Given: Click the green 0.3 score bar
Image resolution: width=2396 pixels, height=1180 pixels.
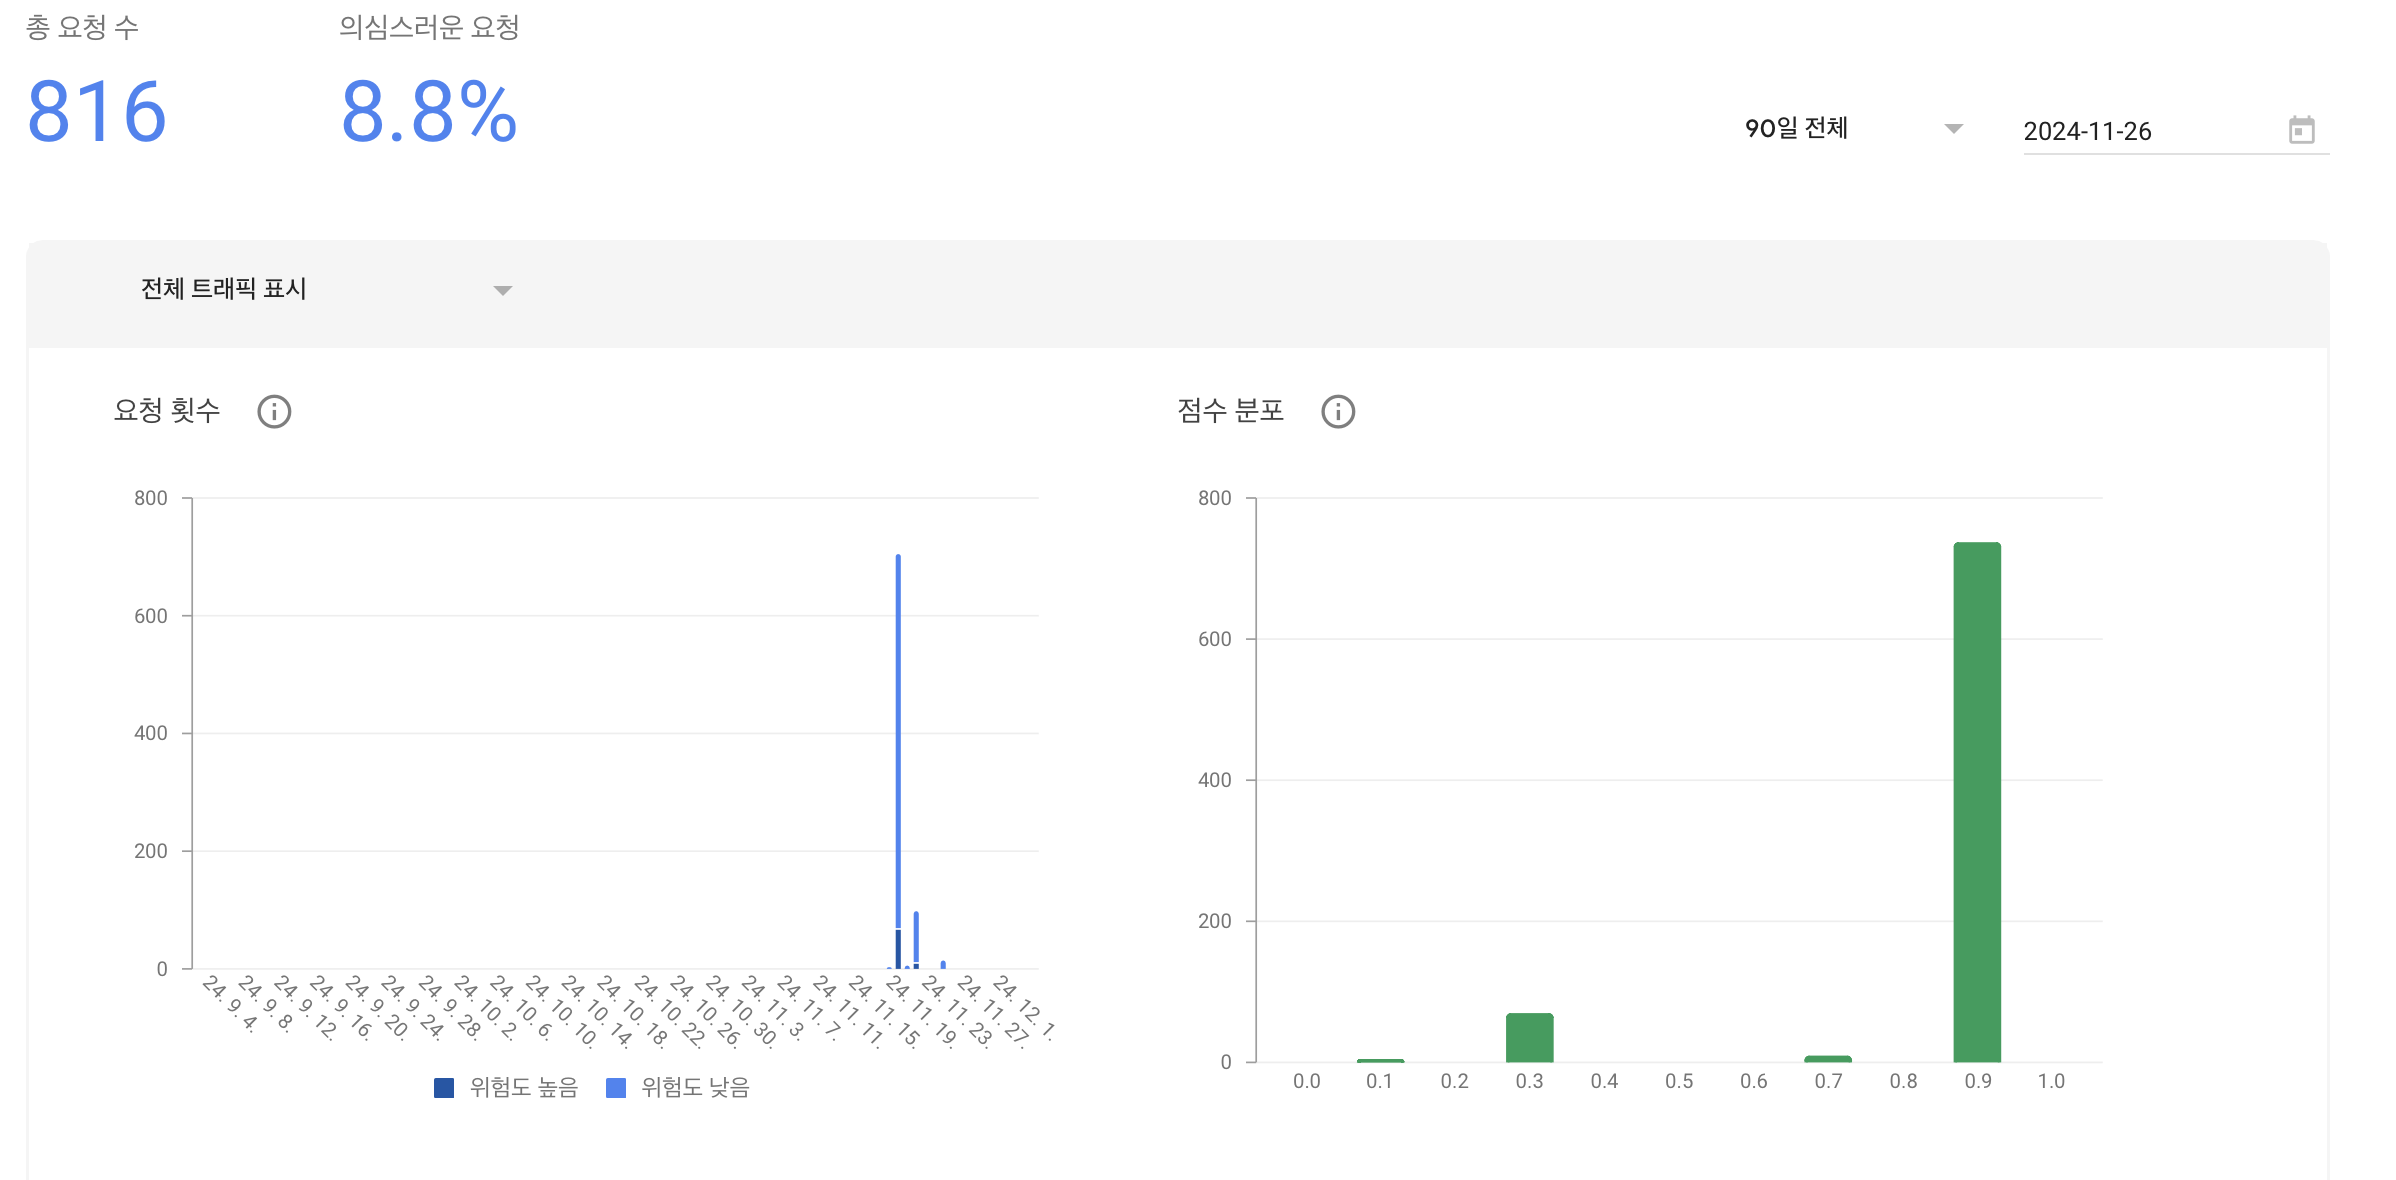Looking at the screenshot, I should click(x=1529, y=1038).
